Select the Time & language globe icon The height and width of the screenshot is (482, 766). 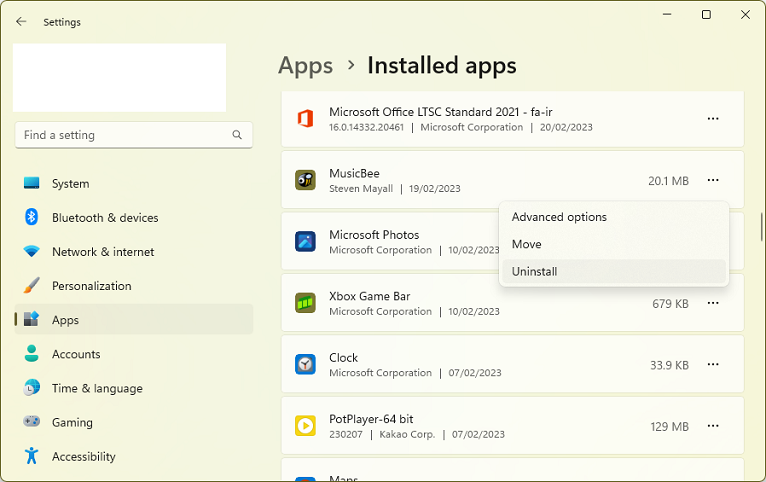(32, 388)
